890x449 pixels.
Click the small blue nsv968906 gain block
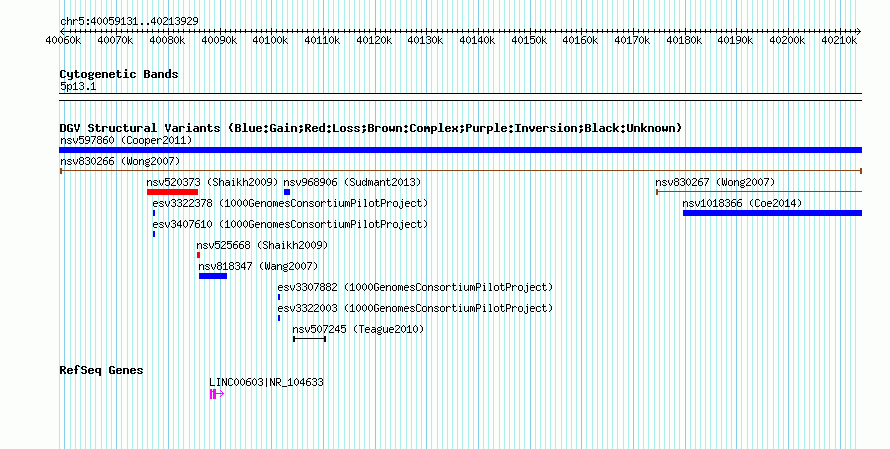[x=287, y=192]
